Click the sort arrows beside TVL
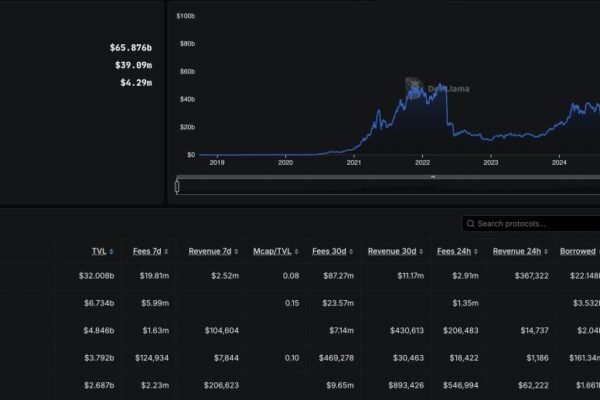Viewport: 600px width, 400px height. coord(111,252)
